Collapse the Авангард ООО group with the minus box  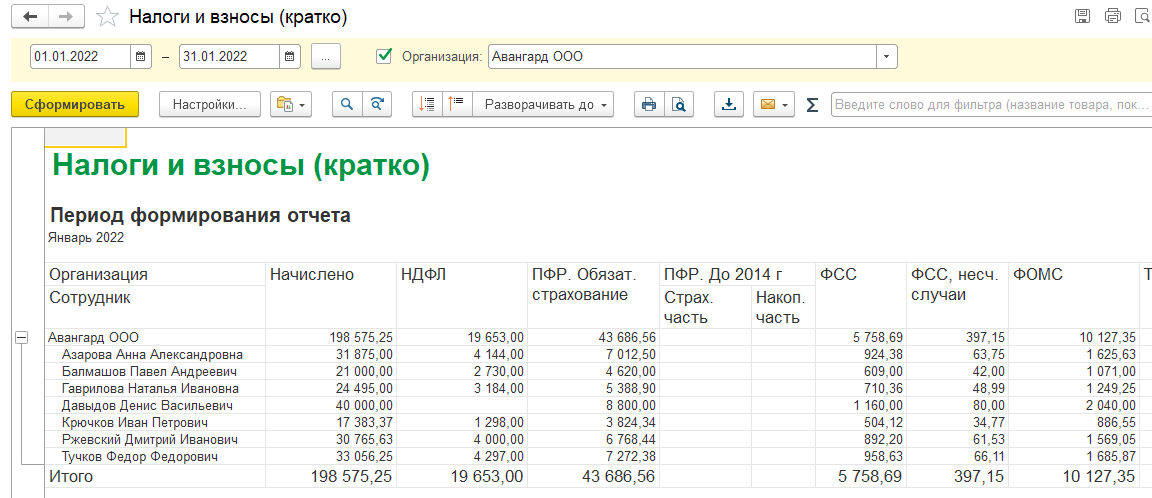point(21,337)
